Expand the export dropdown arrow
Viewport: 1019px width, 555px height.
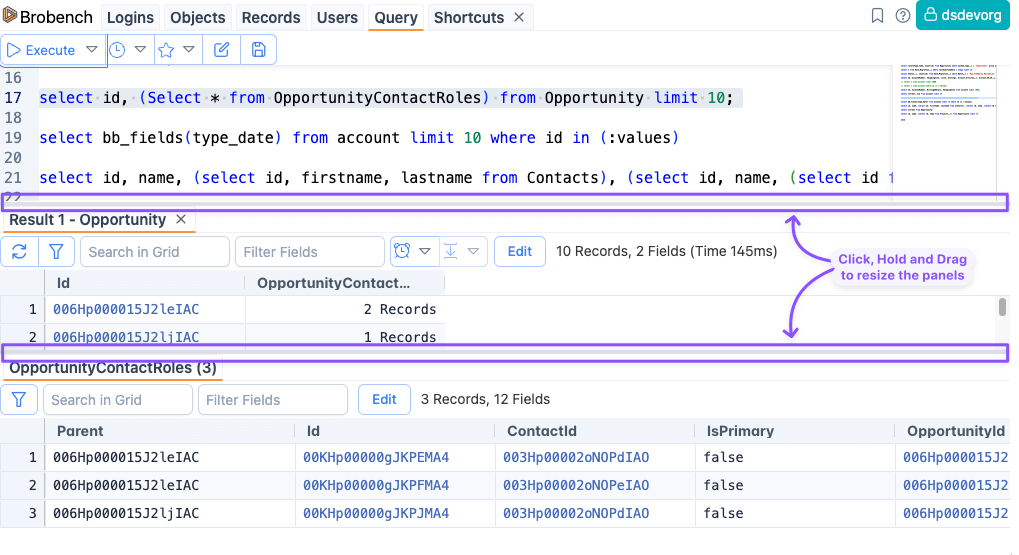pos(474,251)
